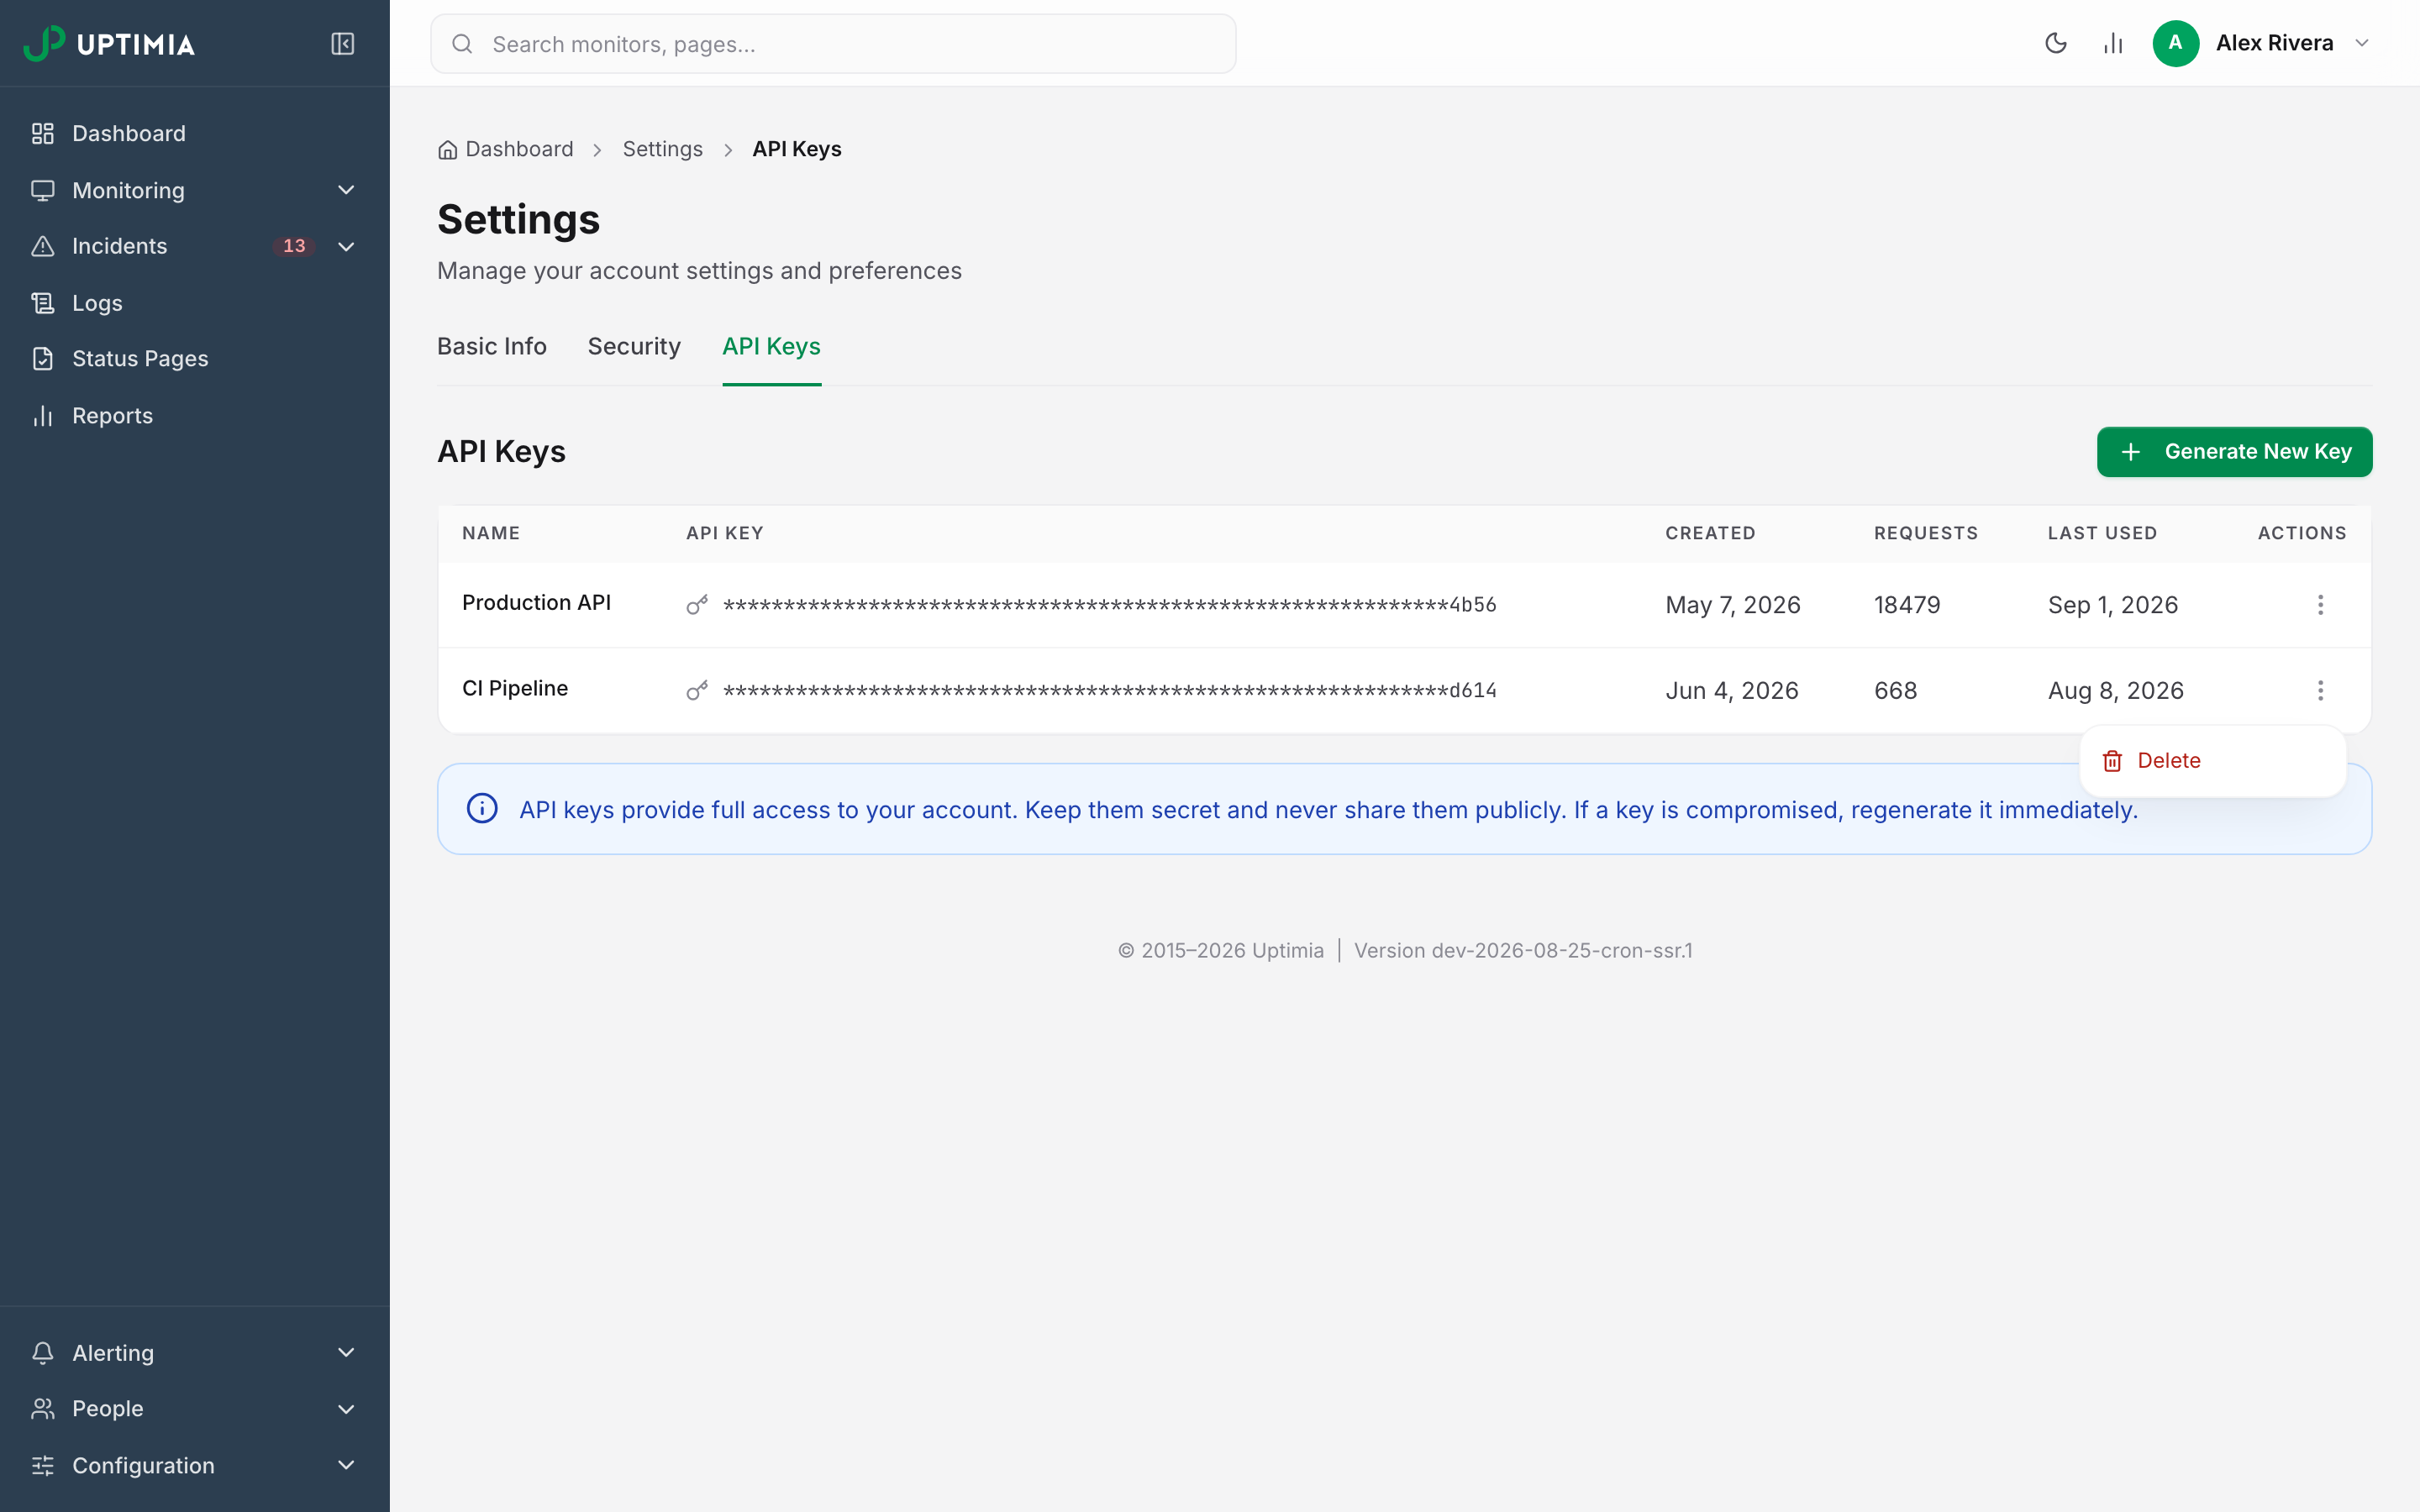Click key icon beside CI Pipeline key
This screenshot has height=1512, width=2420.
(697, 690)
